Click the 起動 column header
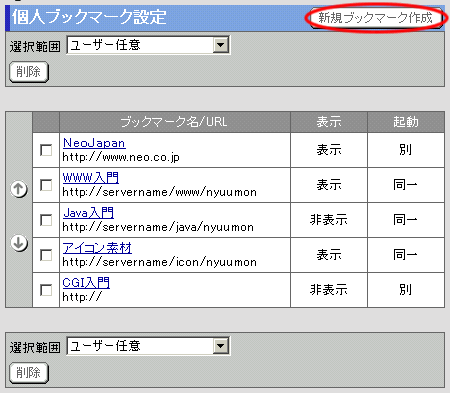 (406, 122)
